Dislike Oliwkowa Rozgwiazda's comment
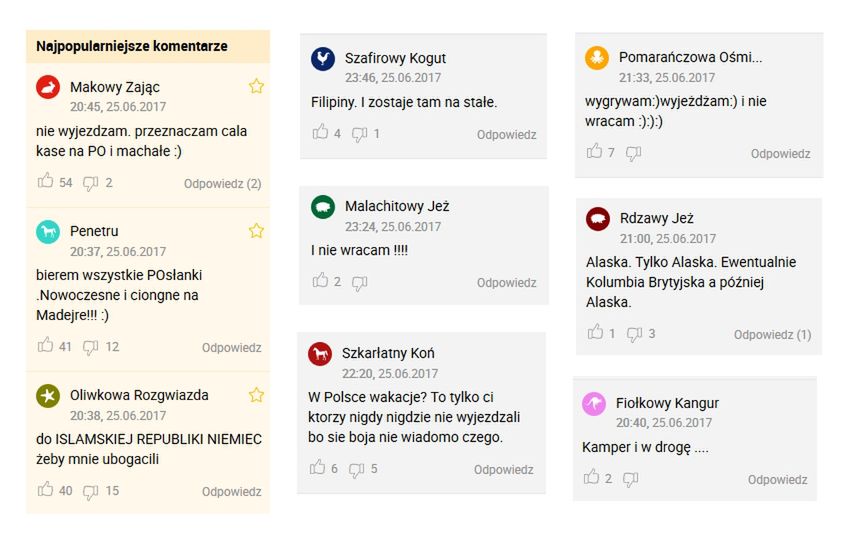This screenshot has height=541, width=855. (91, 490)
